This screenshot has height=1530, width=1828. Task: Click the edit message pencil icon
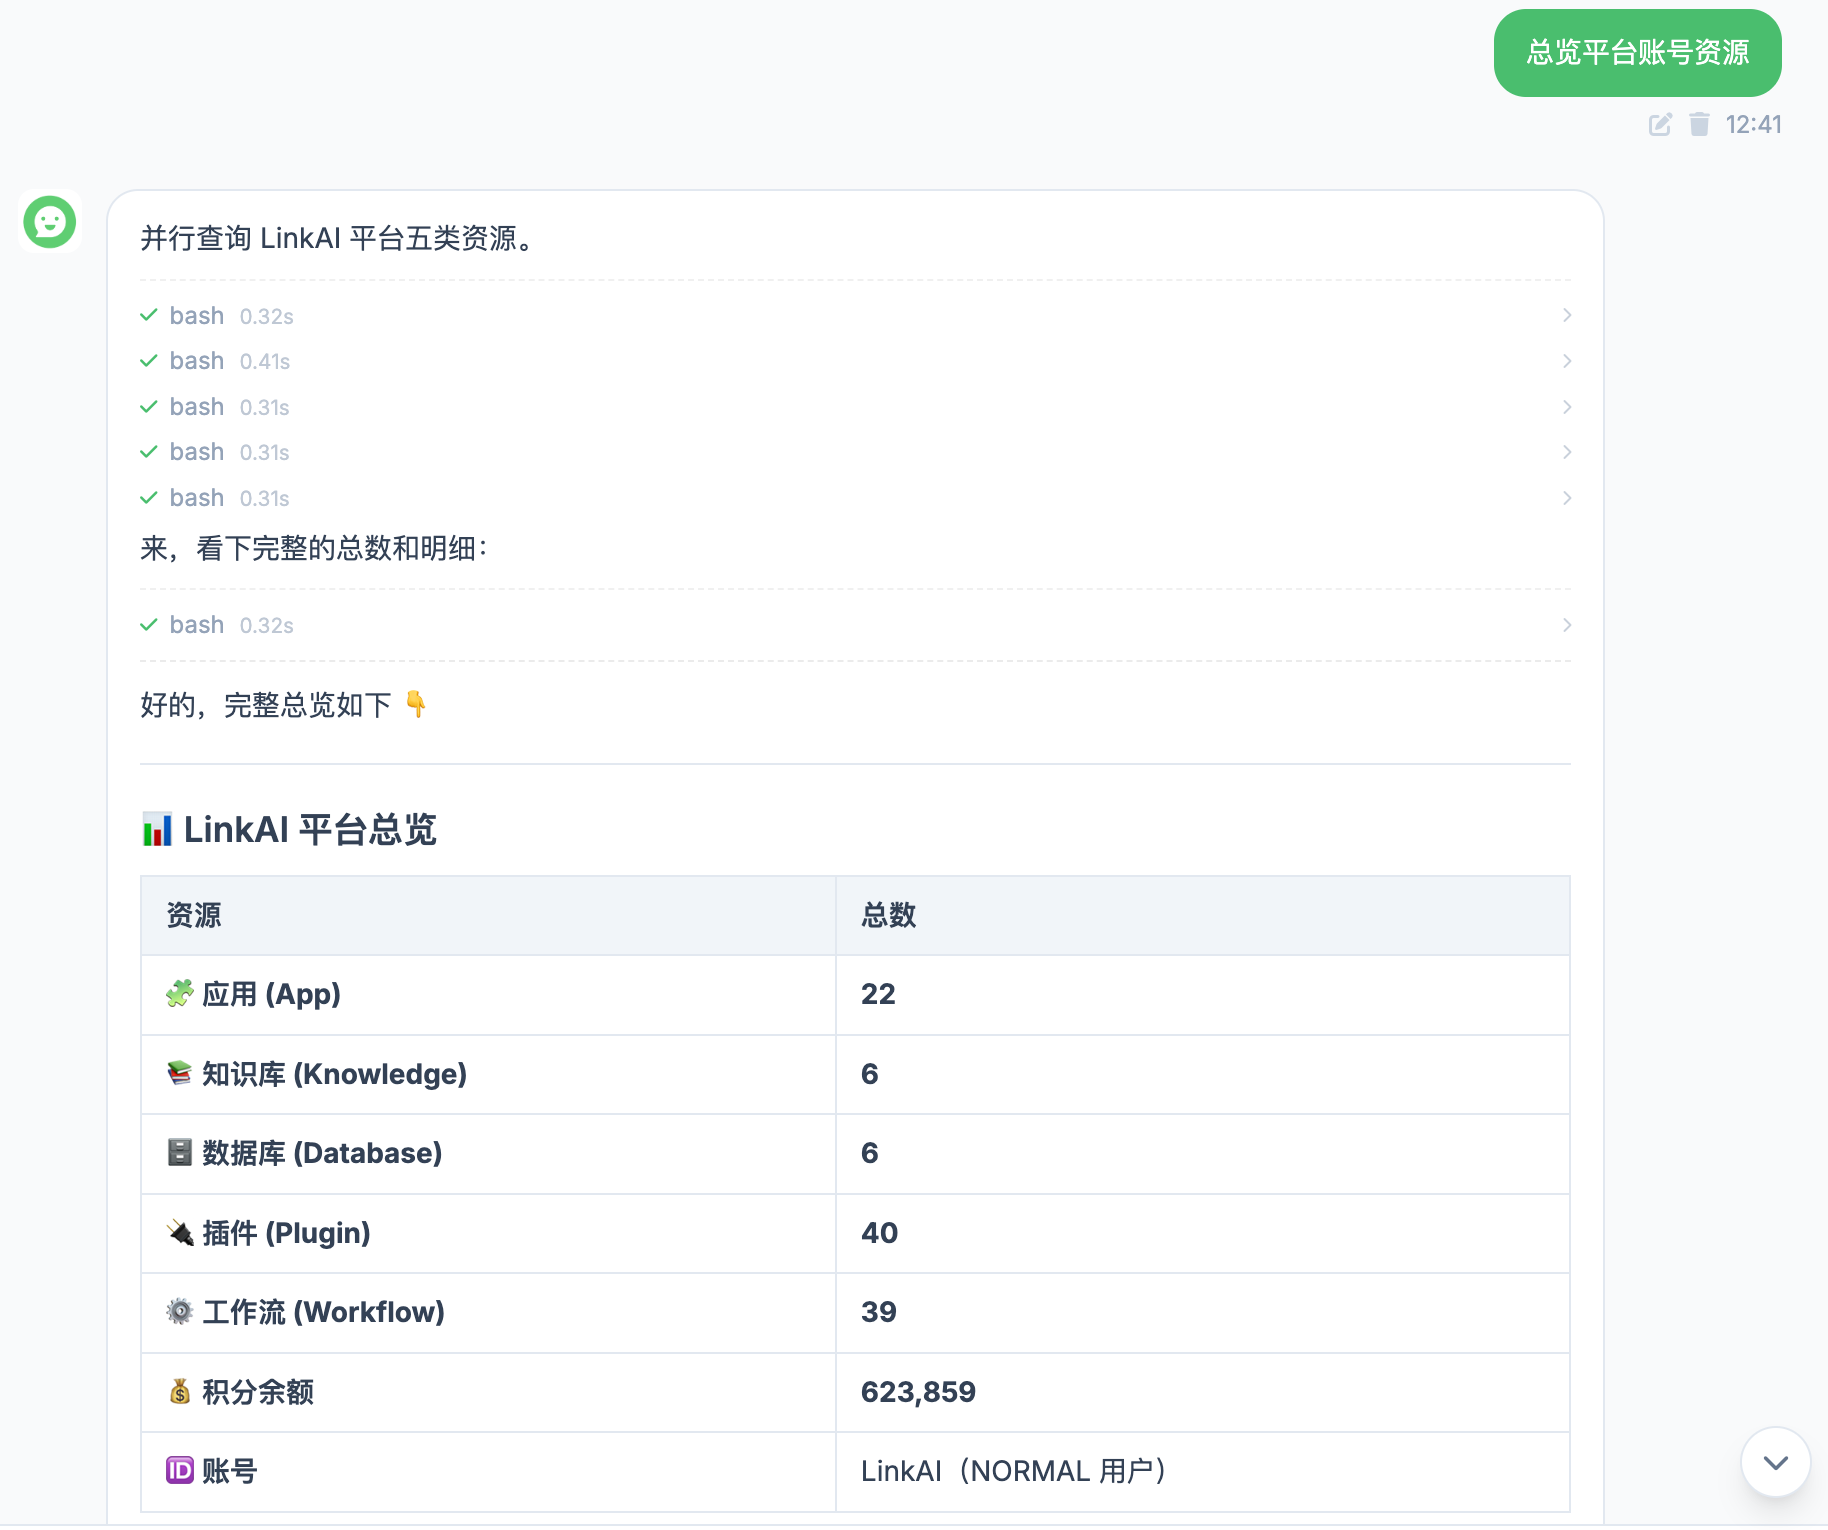(1660, 124)
